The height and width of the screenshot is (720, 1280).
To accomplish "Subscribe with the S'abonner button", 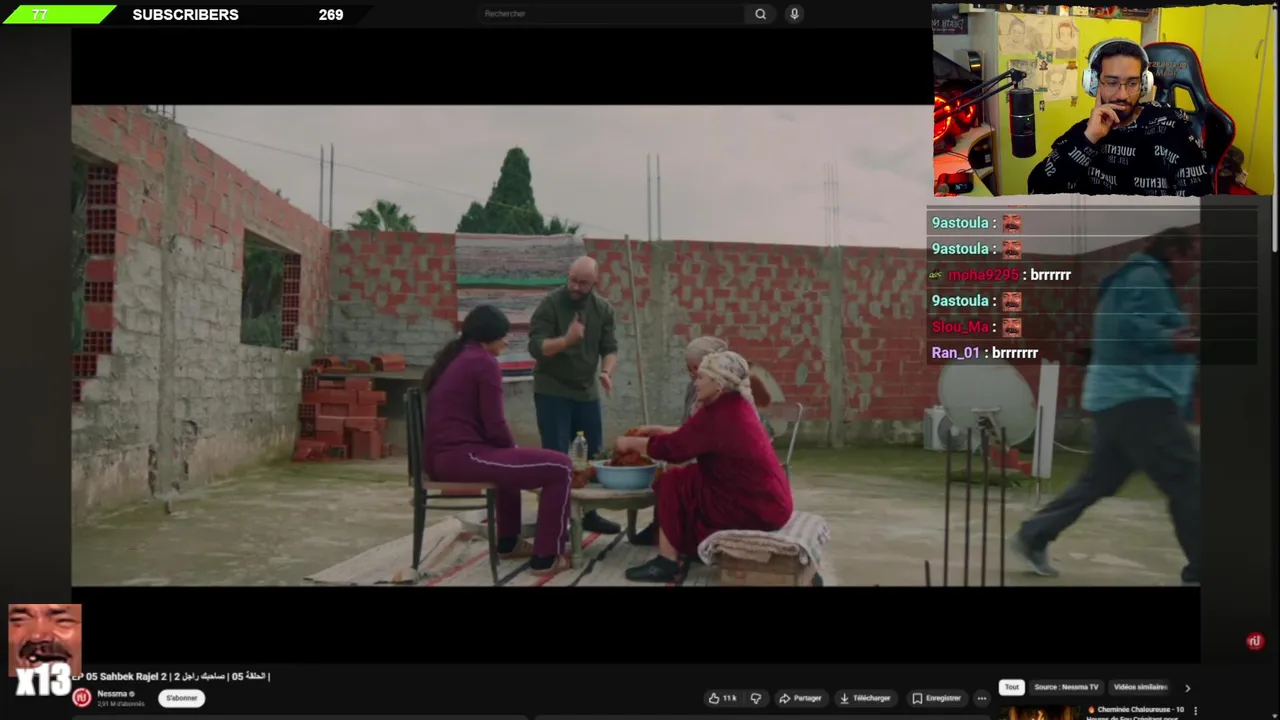I will pos(181,698).
